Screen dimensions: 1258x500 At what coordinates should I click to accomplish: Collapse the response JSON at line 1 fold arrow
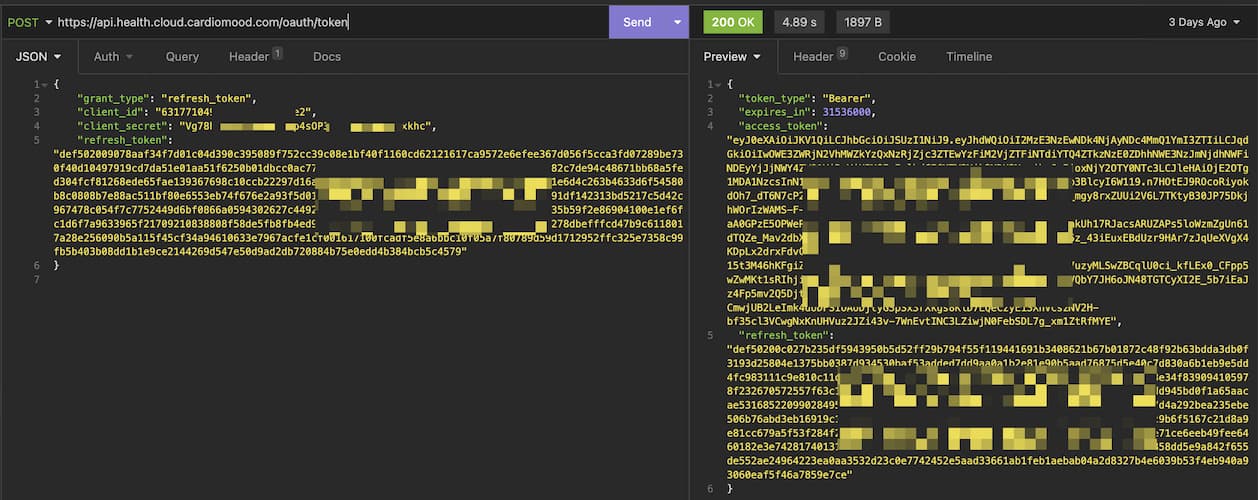tap(718, 84)
